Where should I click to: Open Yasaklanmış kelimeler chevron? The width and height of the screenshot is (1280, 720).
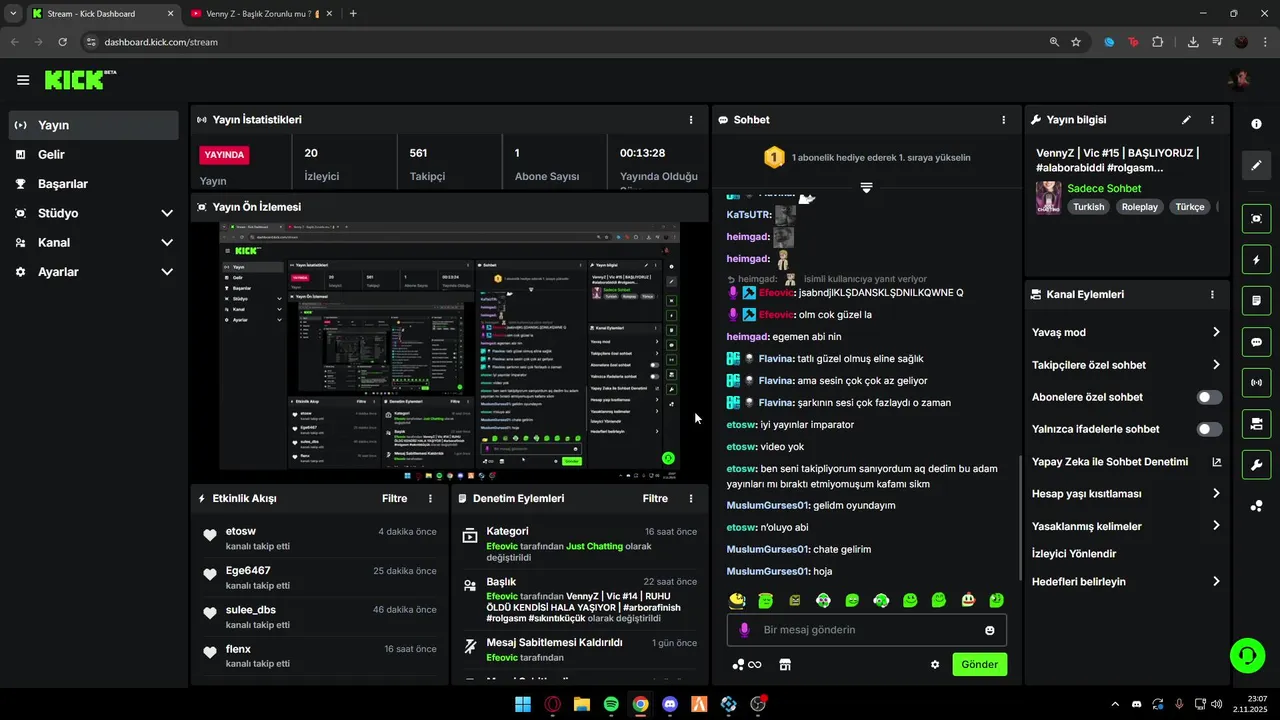[x=1216, y=526]
